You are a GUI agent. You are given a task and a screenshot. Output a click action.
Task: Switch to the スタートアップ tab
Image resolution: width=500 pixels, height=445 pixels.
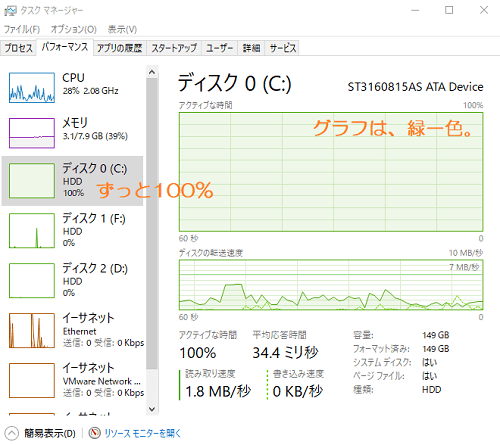[x=174, y=48]
